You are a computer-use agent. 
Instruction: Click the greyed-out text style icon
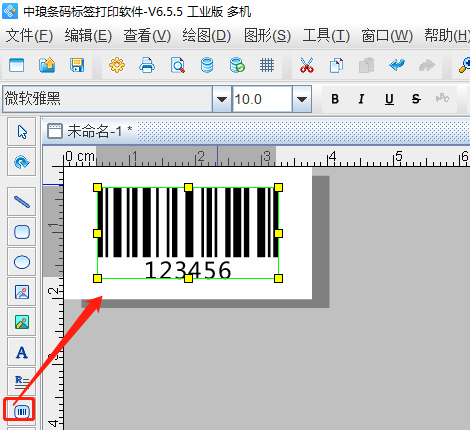442,98
